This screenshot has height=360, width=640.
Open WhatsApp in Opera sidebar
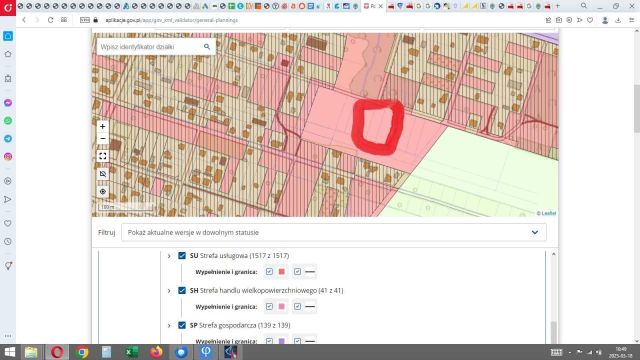pos(8,121)
